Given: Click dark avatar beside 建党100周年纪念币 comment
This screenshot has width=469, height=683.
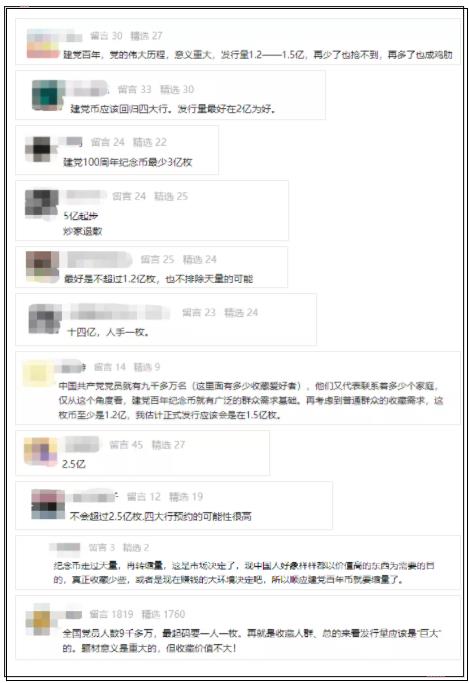Looking at the screenshot, I should point(41,149).
